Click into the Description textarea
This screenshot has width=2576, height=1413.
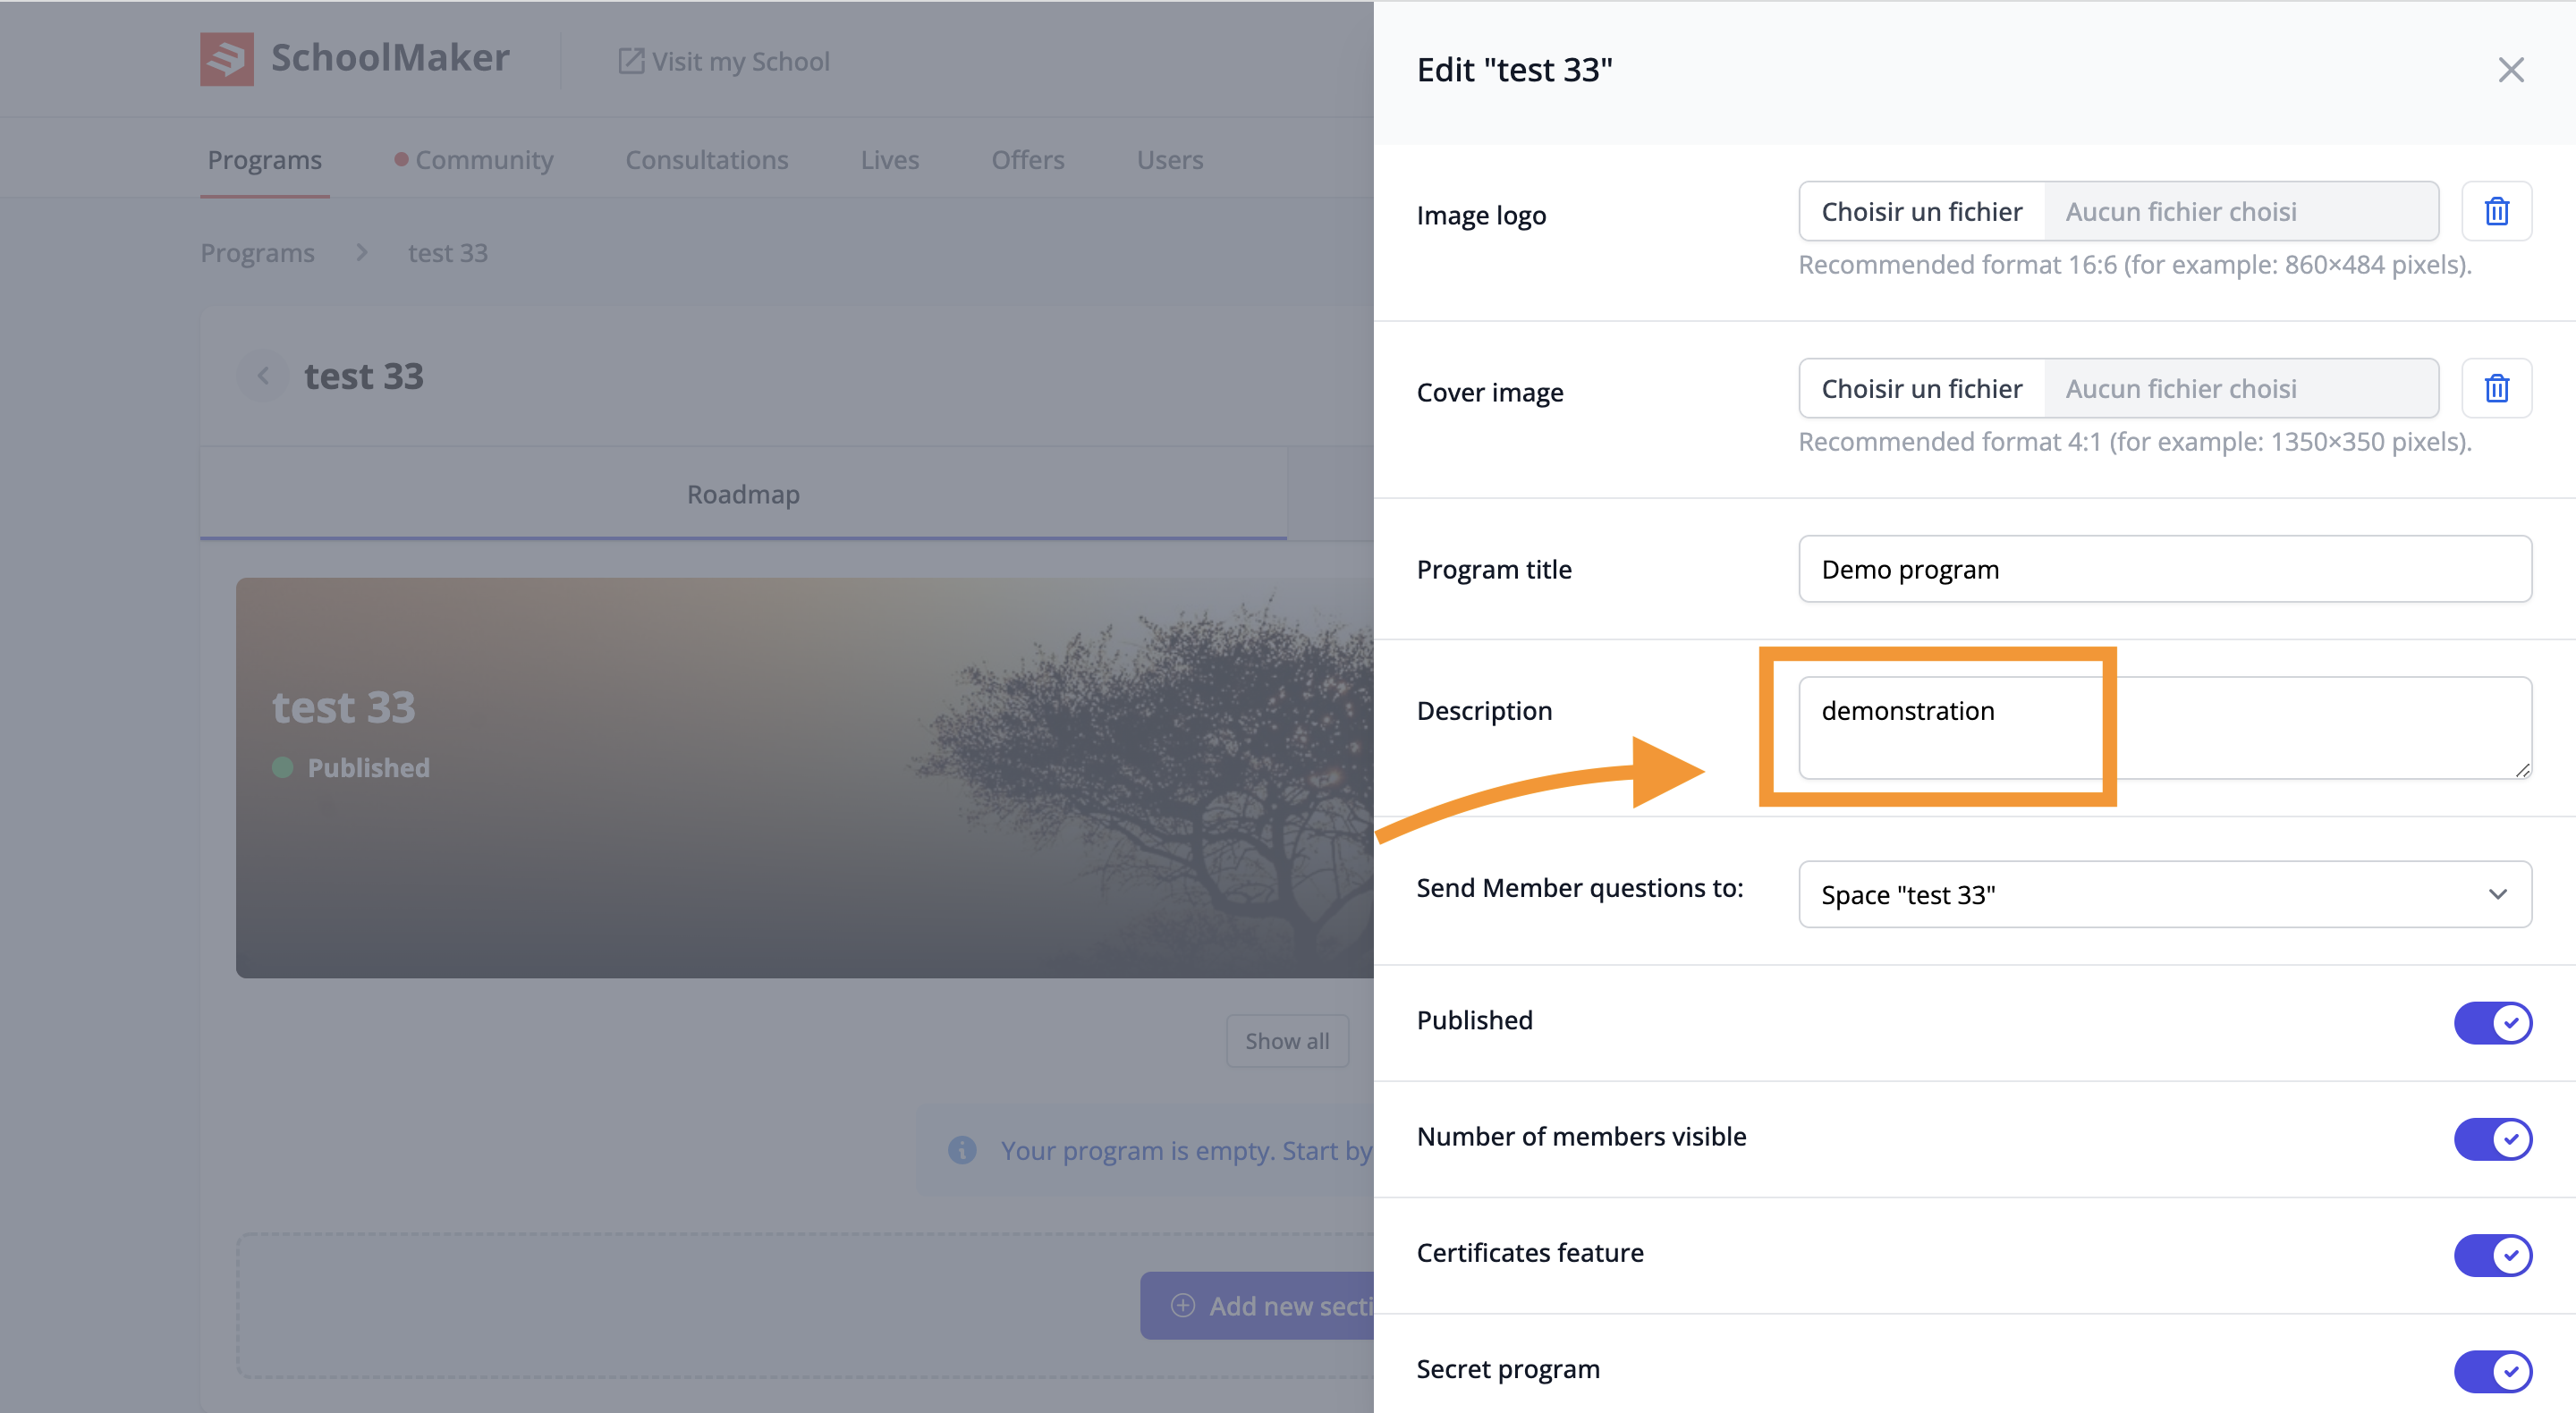(2165, 727)
